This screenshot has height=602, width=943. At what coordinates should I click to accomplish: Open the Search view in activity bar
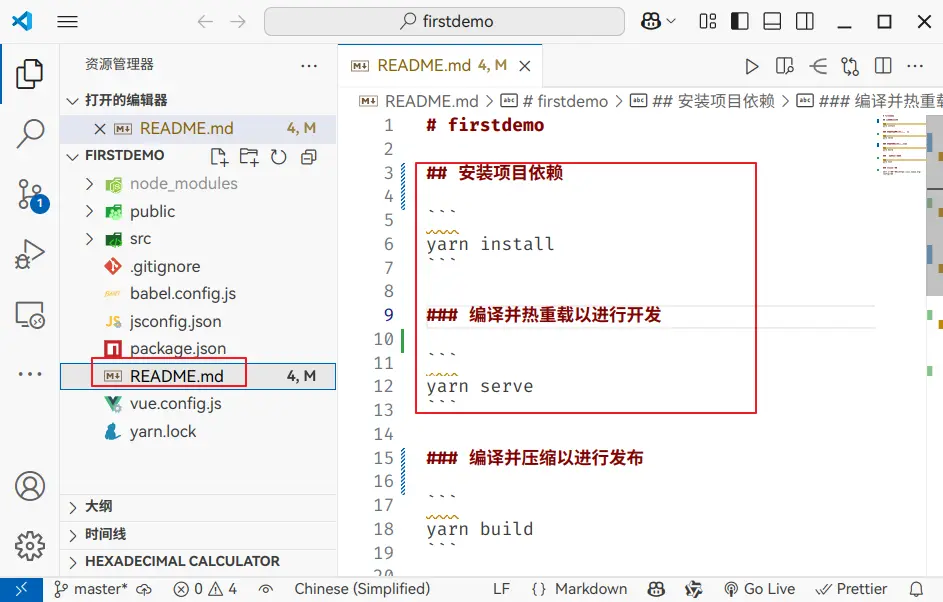[x=29, y=133]
